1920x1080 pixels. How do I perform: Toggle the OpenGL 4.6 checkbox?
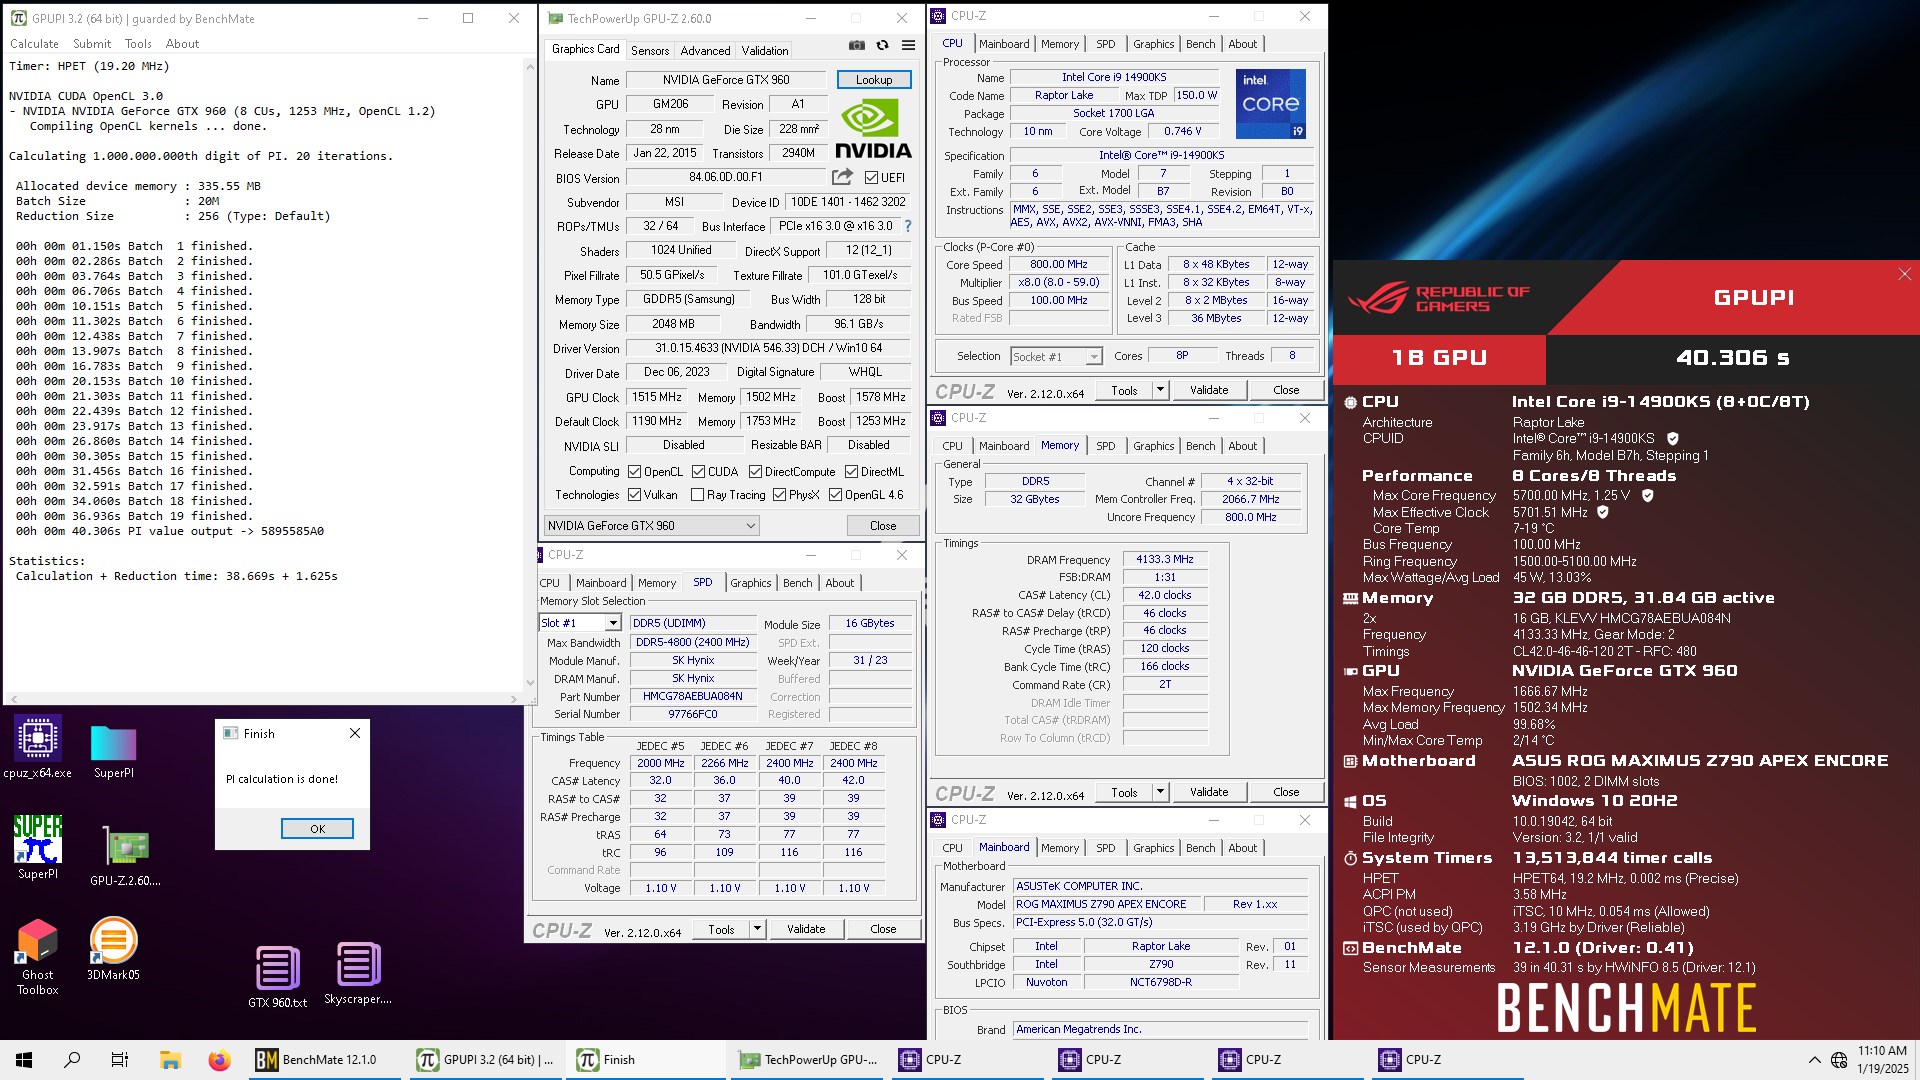tap(835, 495)
